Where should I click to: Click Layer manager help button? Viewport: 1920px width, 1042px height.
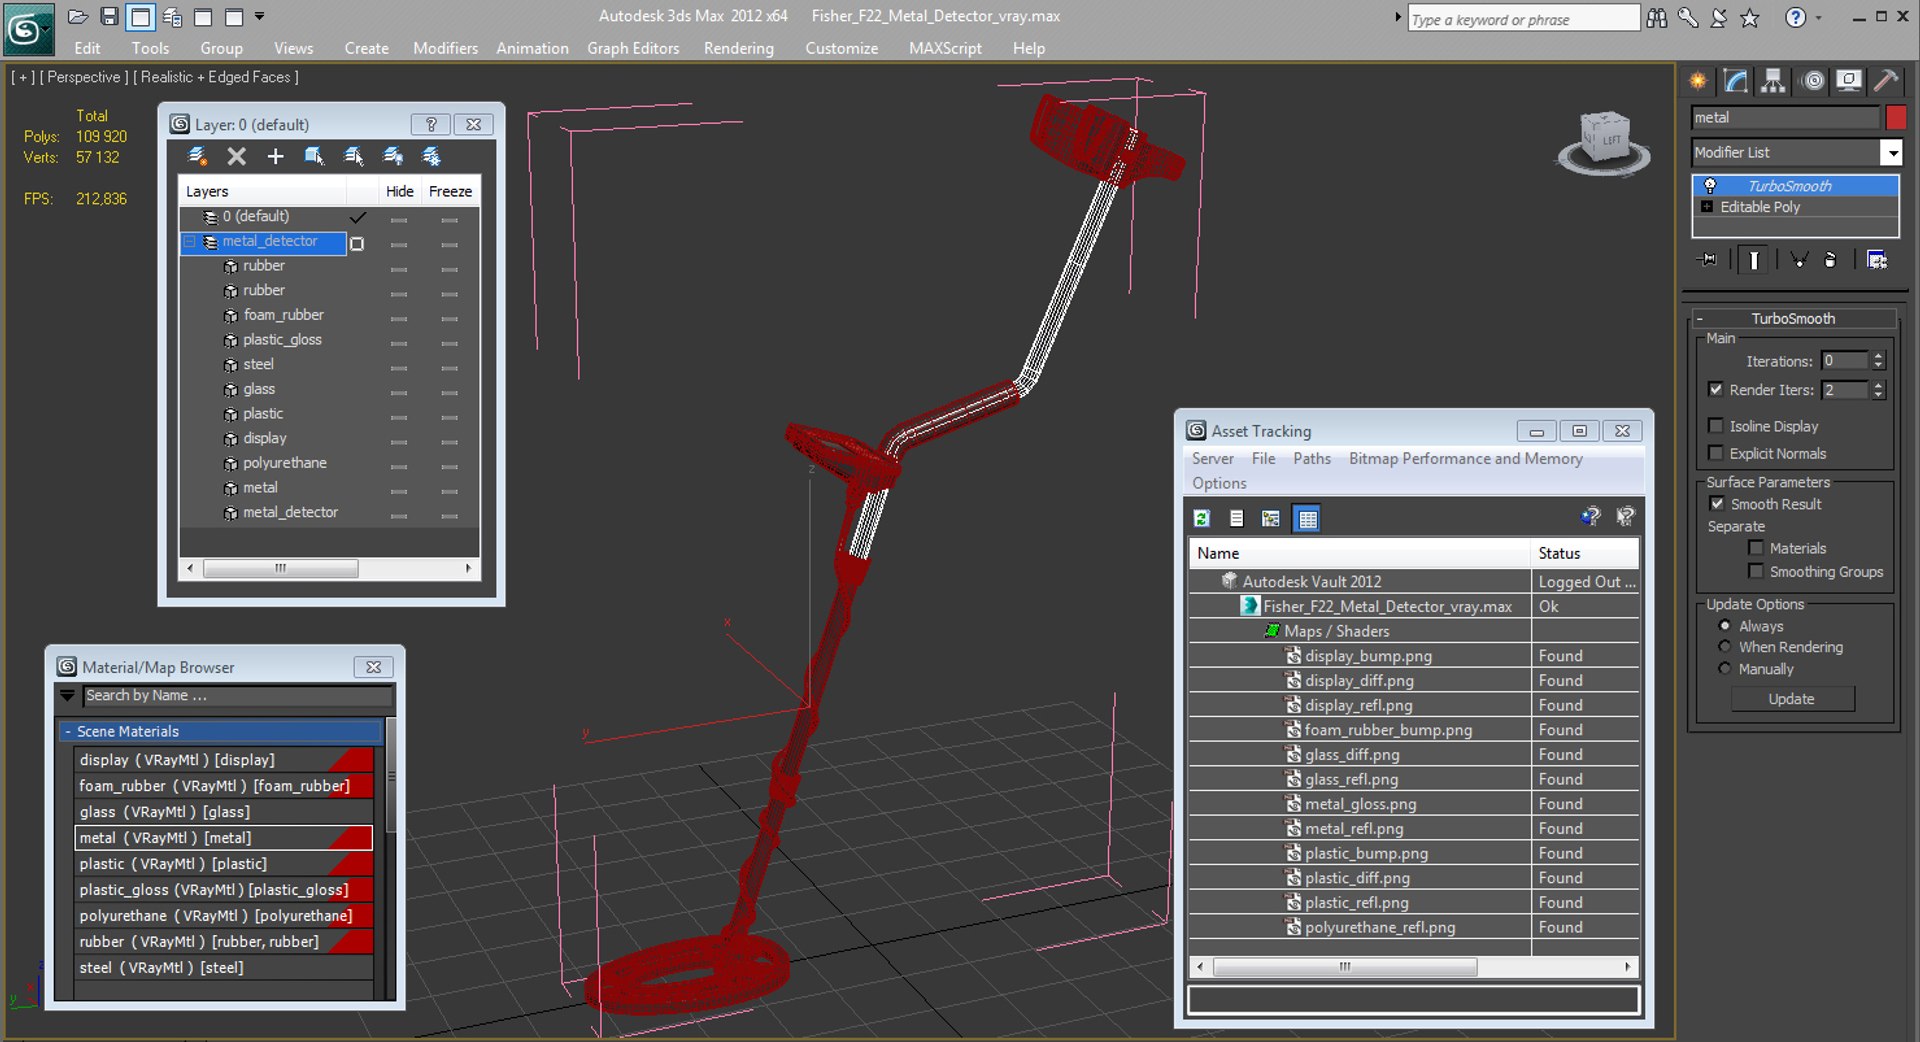(431, 124)
